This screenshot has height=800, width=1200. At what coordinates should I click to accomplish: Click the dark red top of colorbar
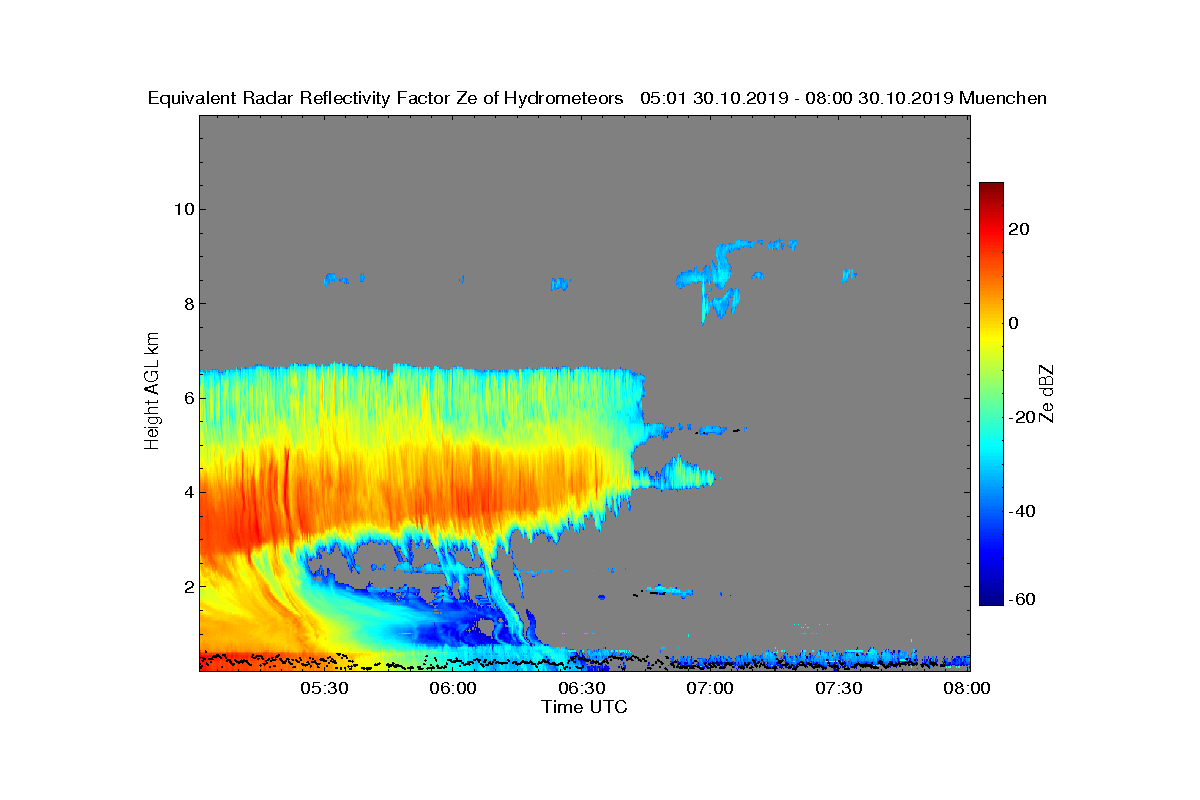click(991, 190)
